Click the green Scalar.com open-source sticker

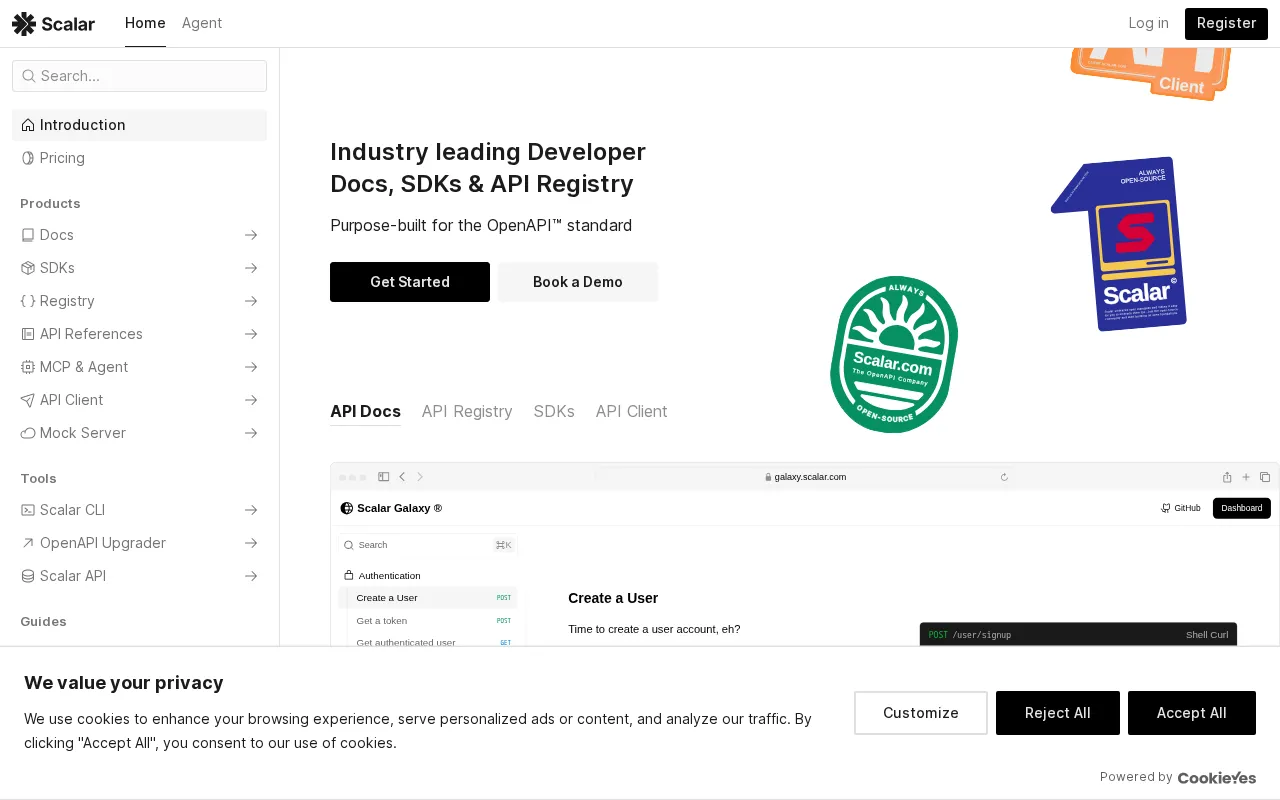[x=894, y=355]
